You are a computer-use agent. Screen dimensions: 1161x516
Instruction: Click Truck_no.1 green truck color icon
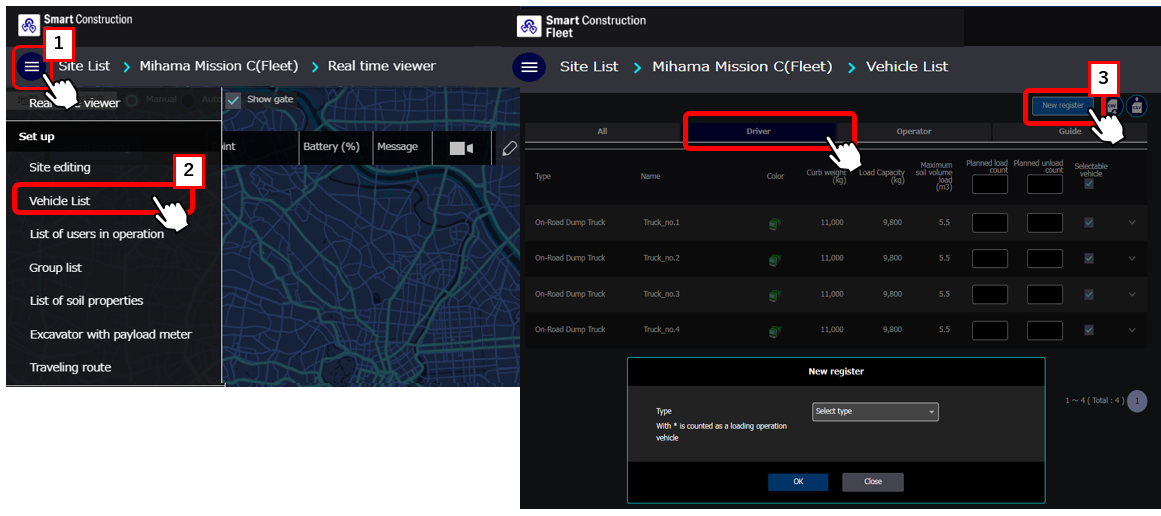click(774, 223)
